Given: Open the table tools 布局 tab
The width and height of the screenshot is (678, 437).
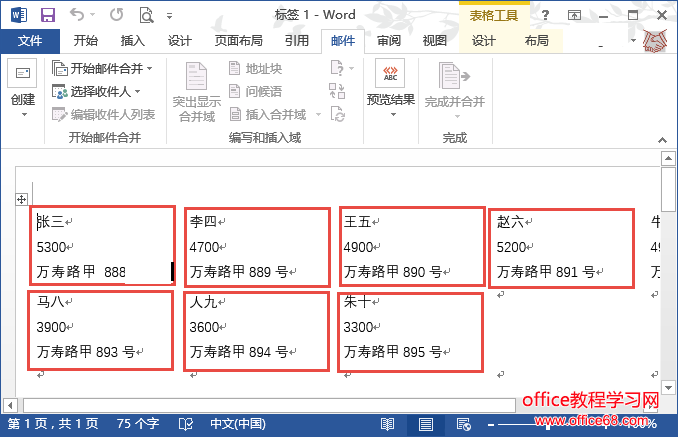Looking at the screenshot, I should (537, 41).
